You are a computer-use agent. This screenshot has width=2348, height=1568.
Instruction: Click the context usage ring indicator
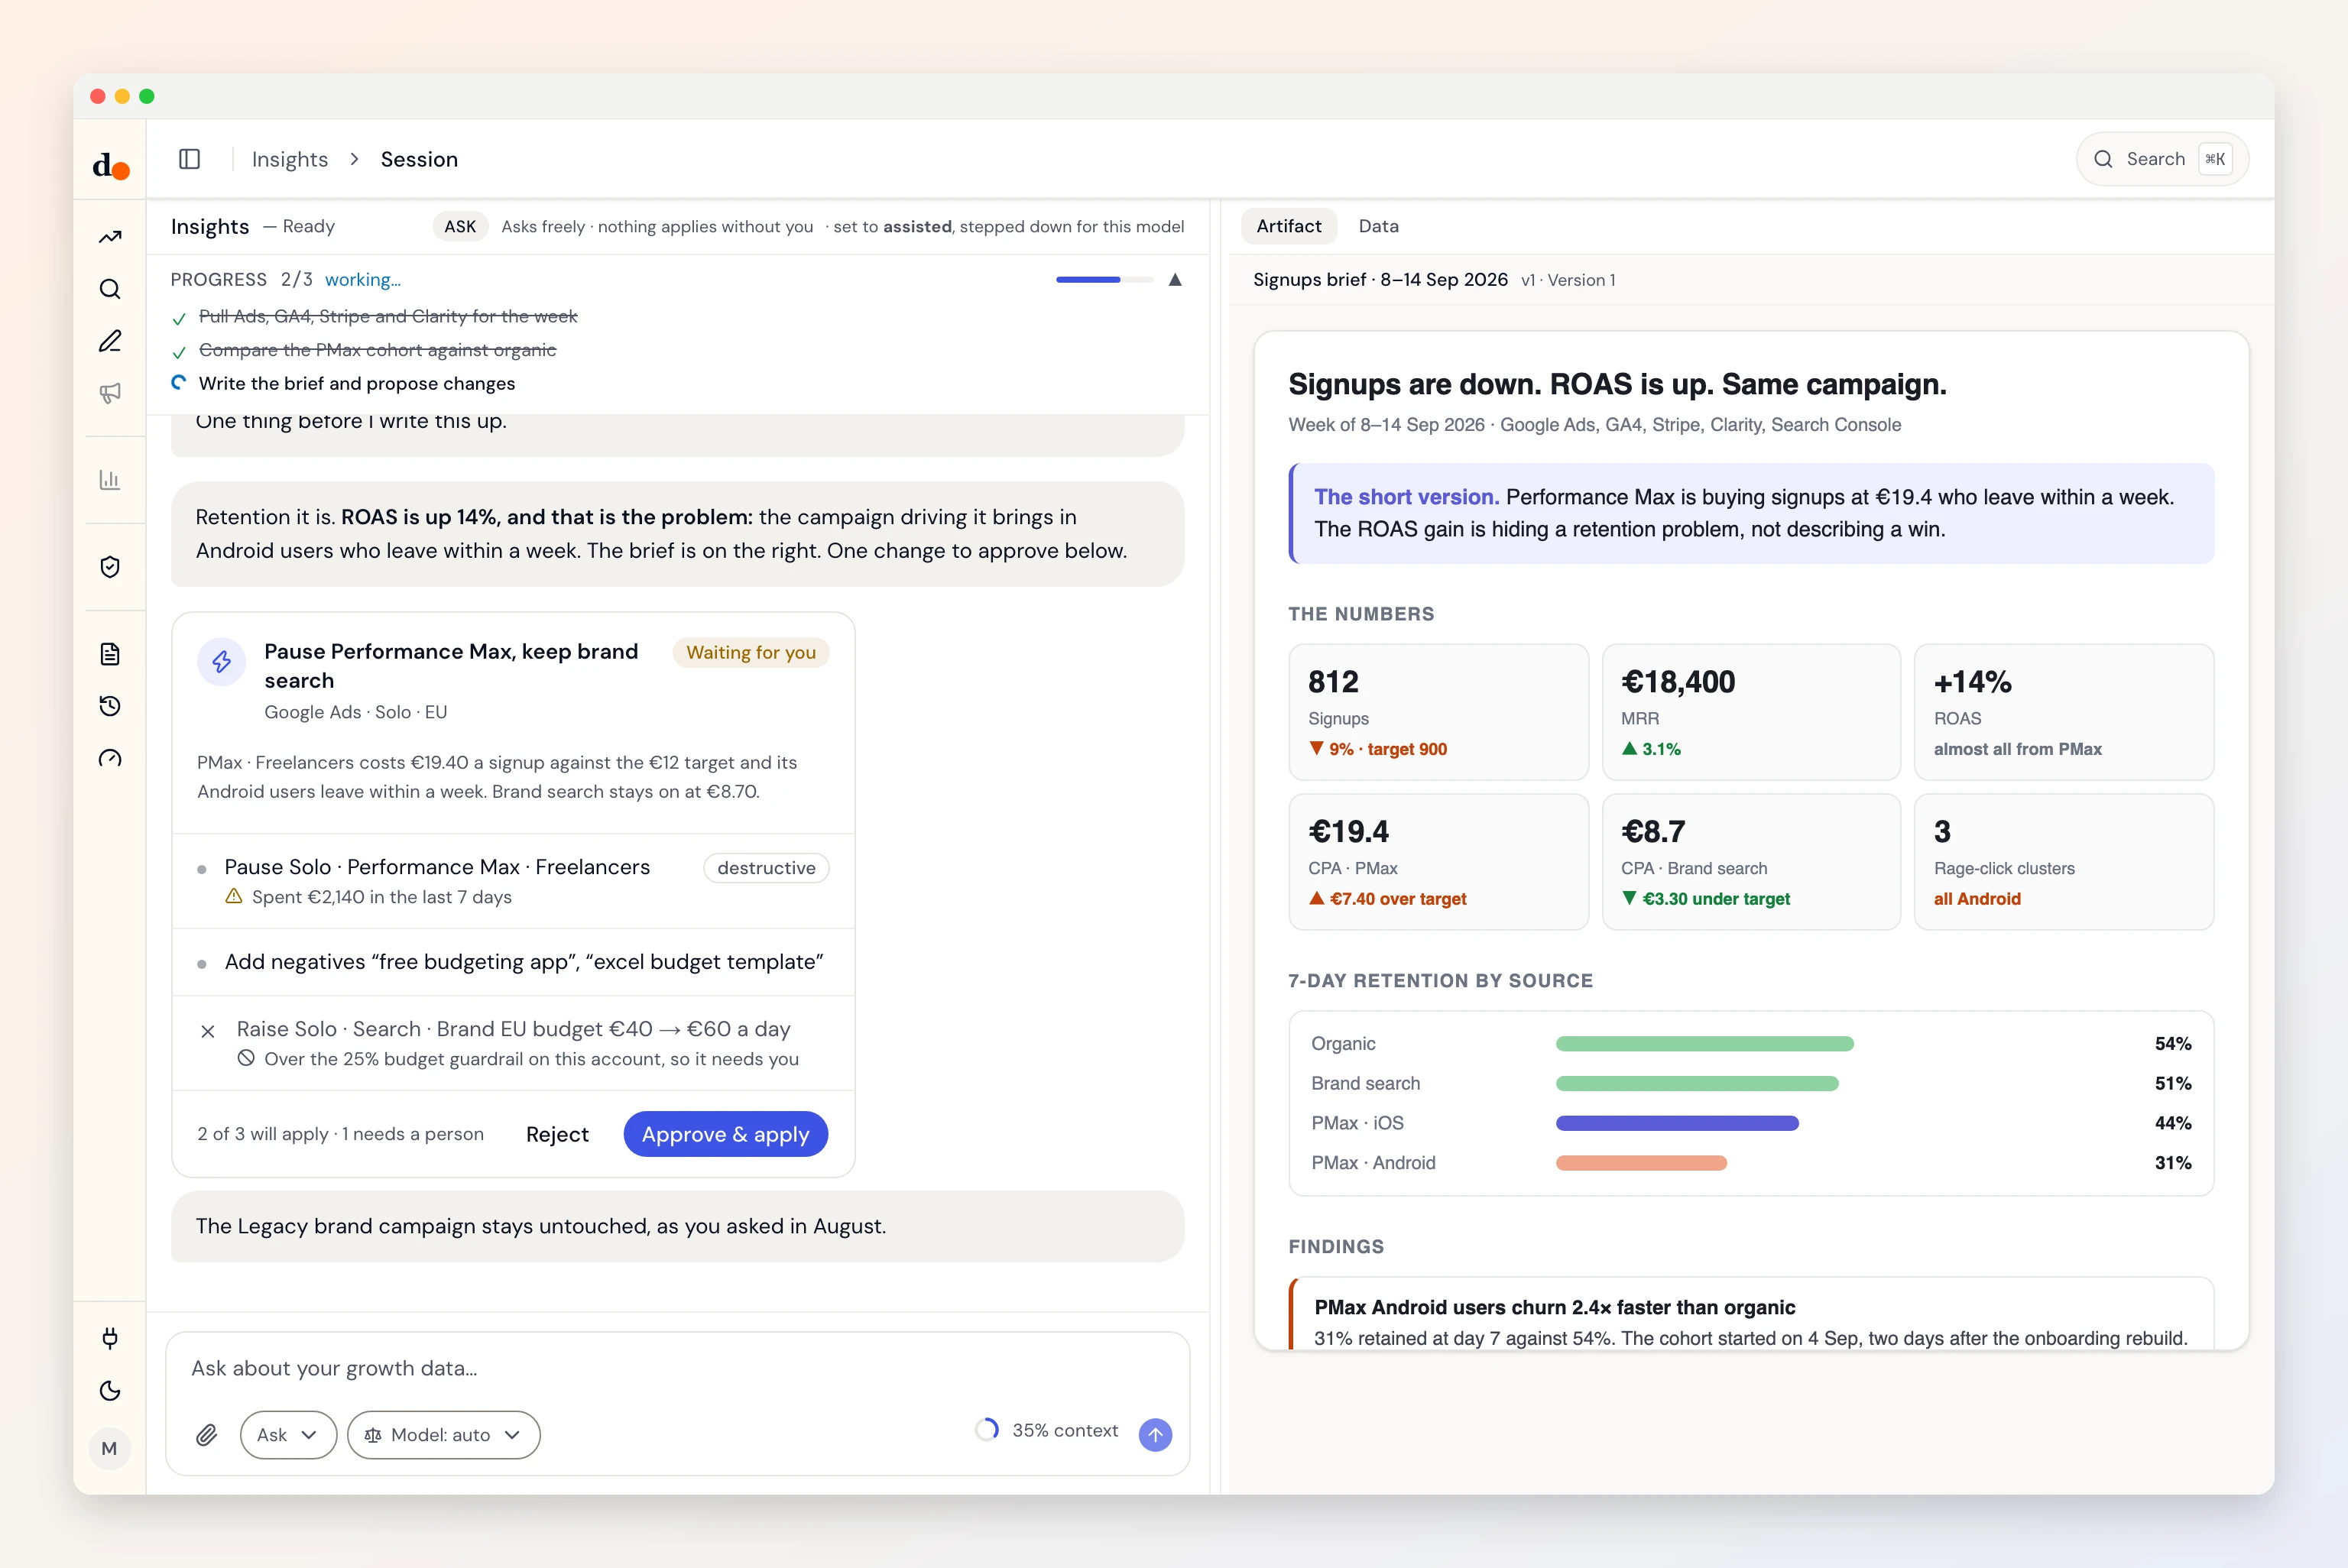coord(987,1430)
